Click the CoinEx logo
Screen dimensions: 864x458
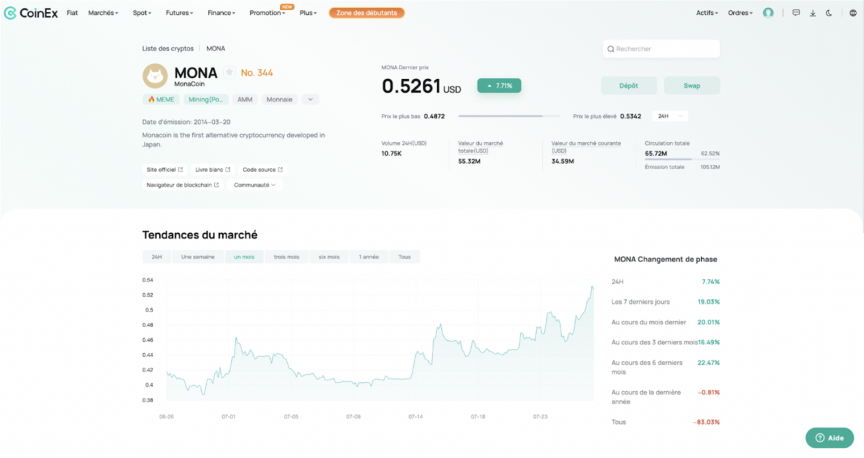31,13
